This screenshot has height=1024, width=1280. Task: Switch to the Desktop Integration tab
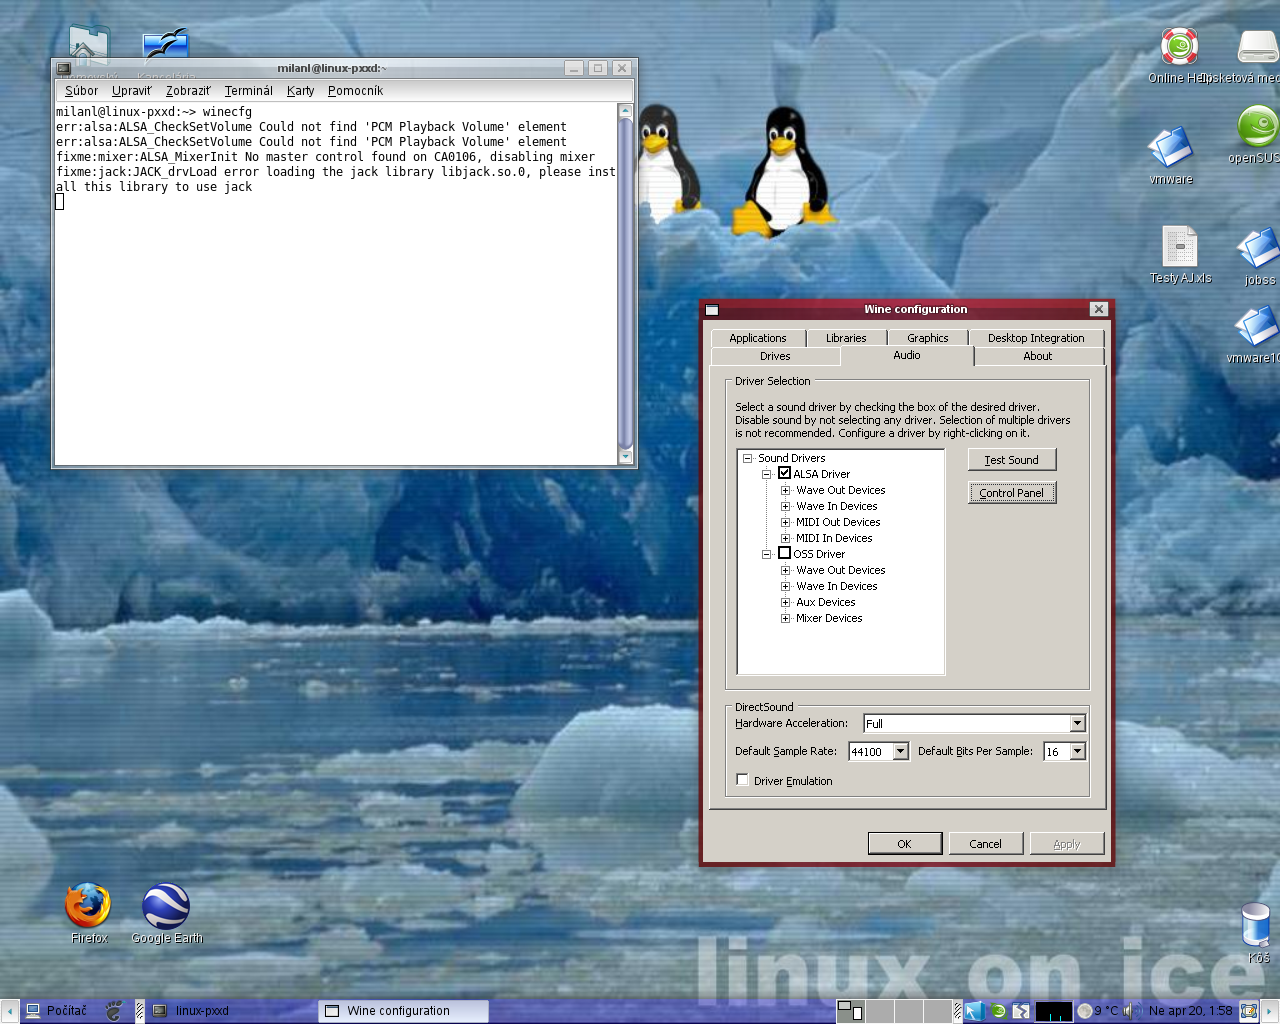click(x=1036, y=338)
